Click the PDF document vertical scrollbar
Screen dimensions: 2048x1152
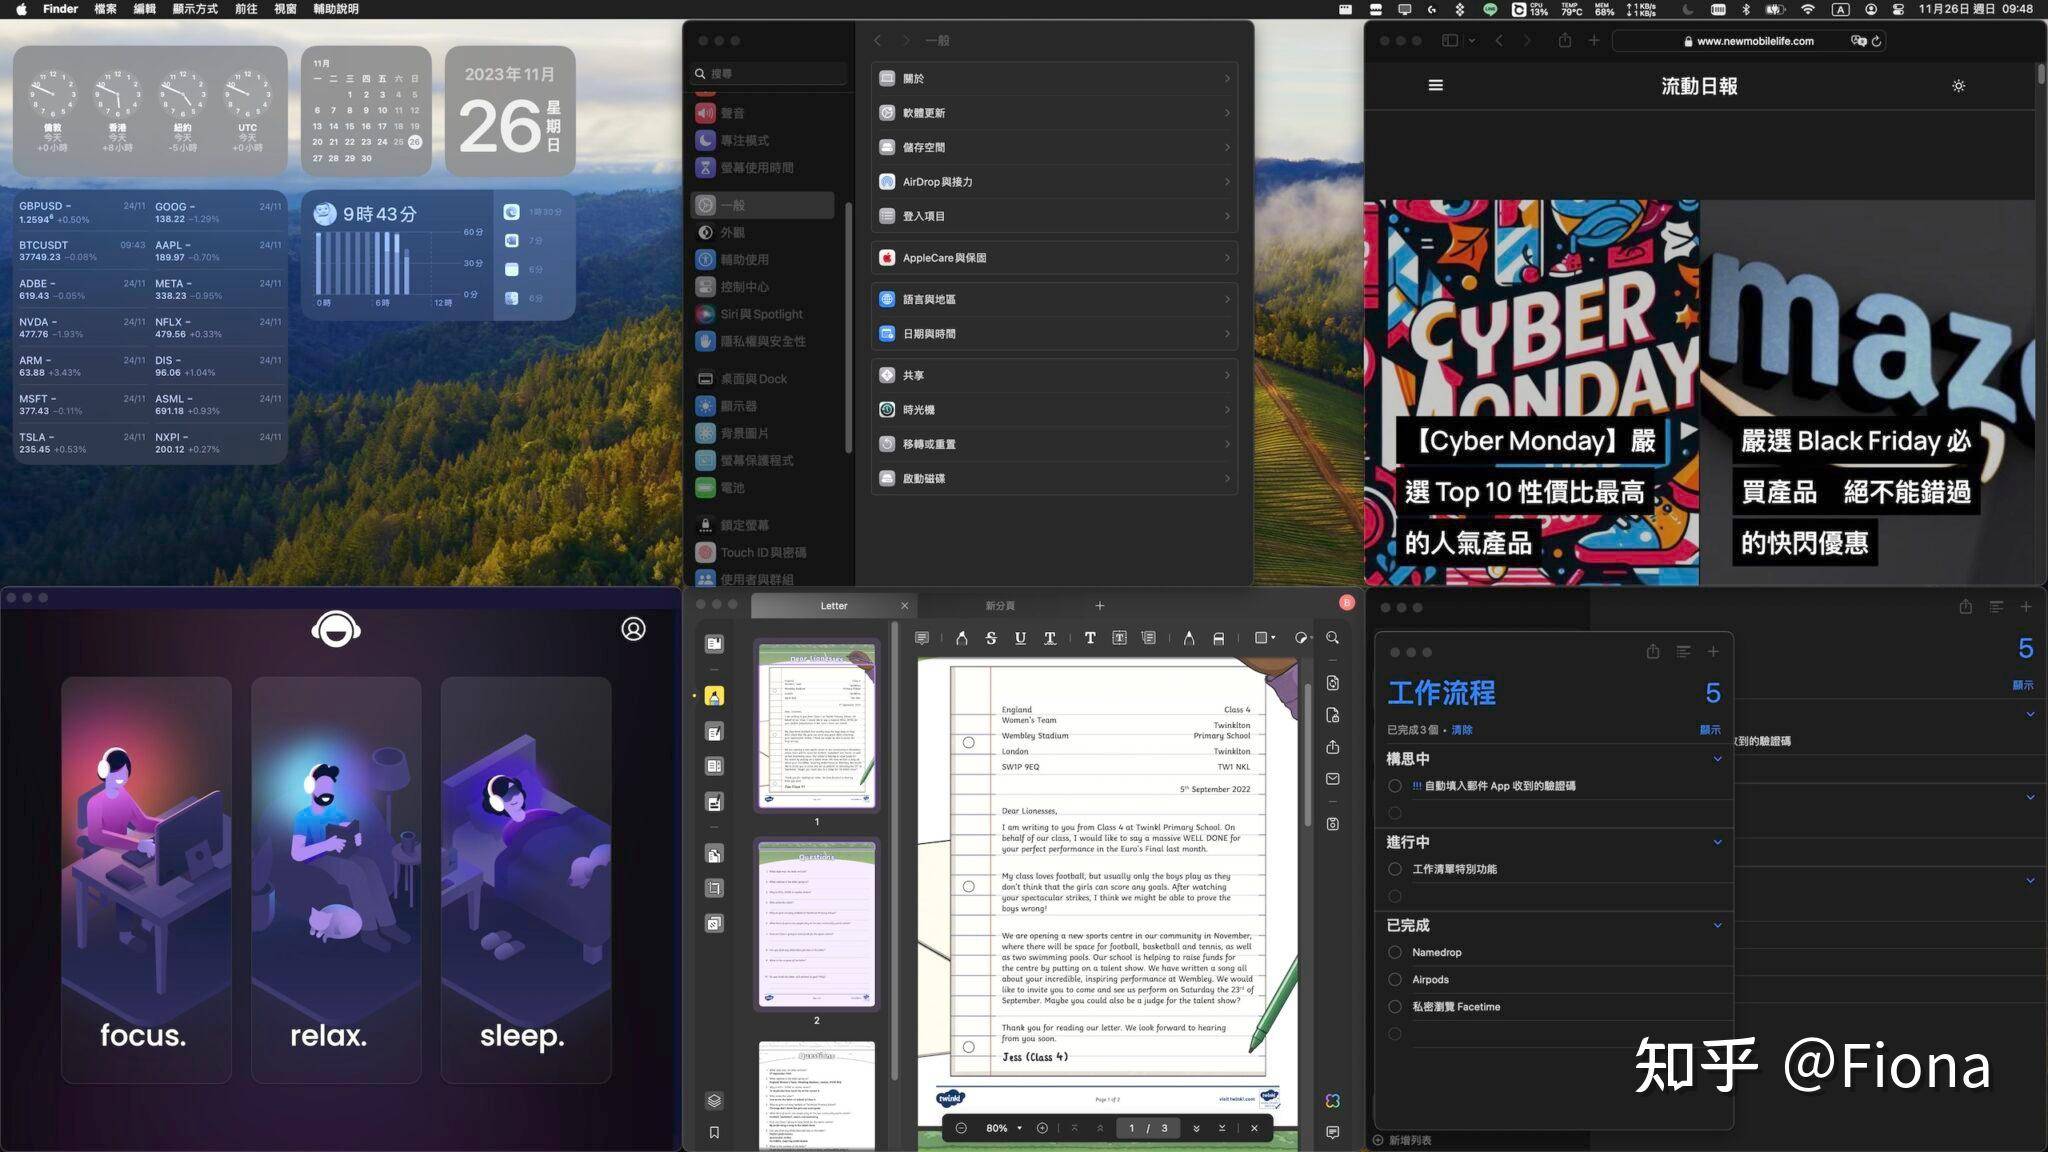pos(1306,756)
